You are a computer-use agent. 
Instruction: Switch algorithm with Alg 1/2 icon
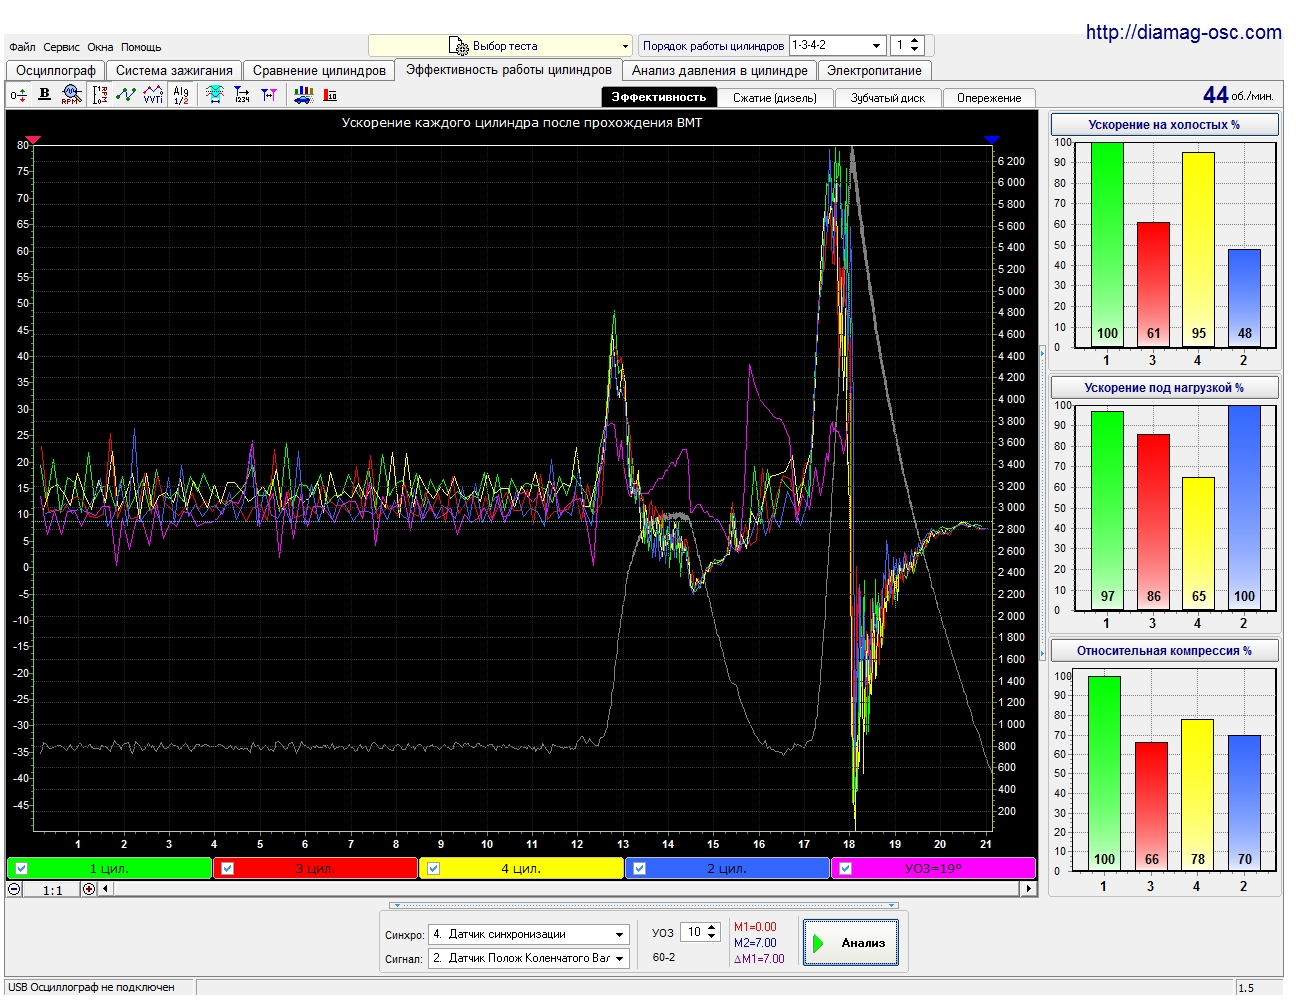pyautogui.click(x=181, y=94)
